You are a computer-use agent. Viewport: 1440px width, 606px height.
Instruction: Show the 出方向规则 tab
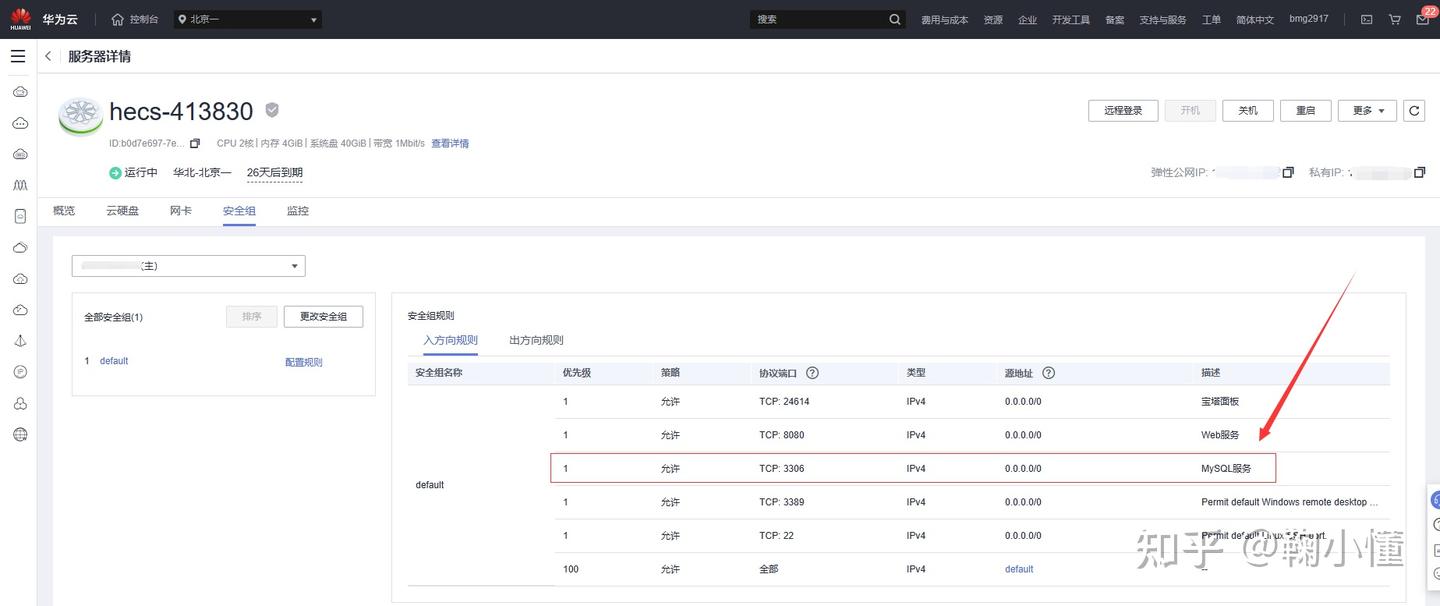coord(536,340)
